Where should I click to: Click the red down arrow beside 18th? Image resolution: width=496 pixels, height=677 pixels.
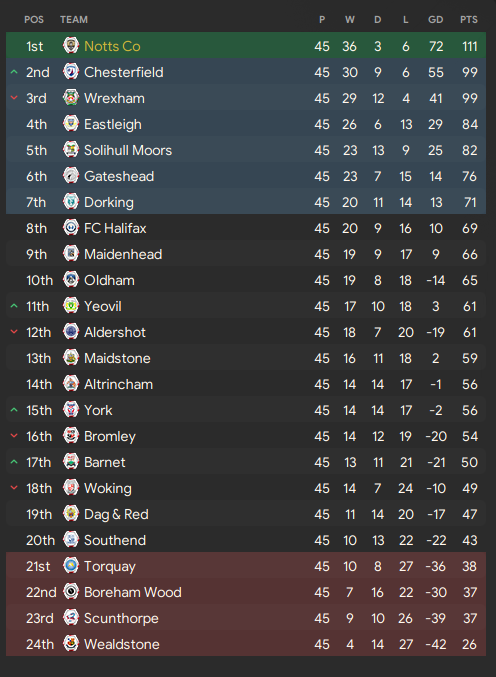14,488
